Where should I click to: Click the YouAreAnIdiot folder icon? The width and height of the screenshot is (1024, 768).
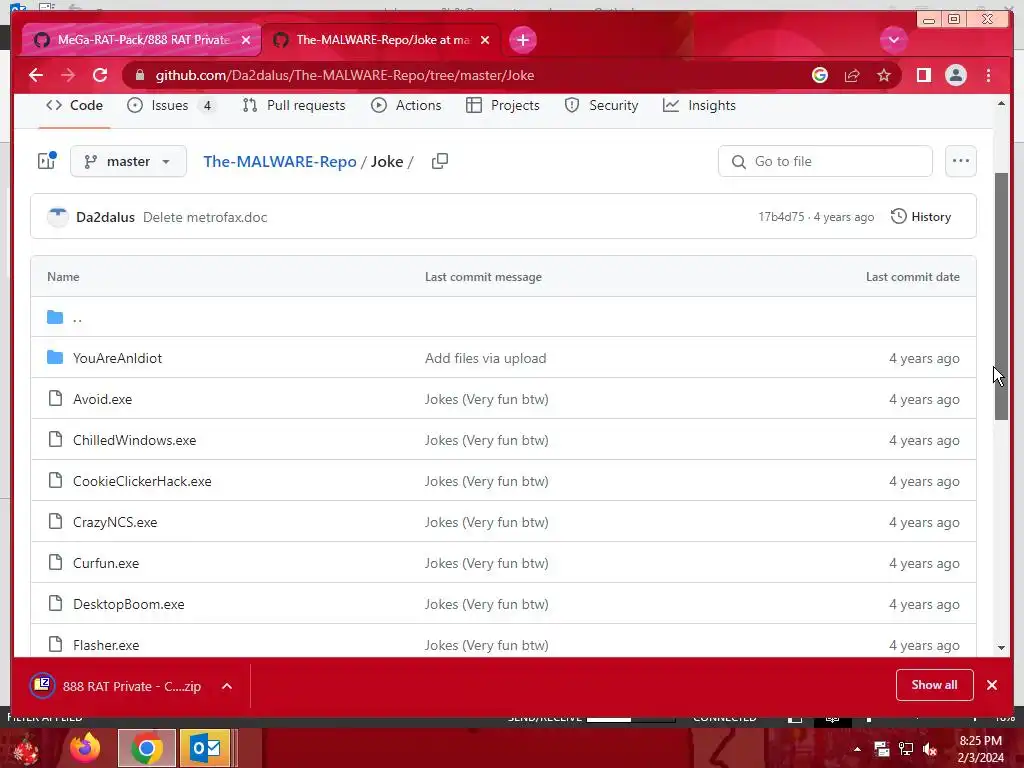56,357
